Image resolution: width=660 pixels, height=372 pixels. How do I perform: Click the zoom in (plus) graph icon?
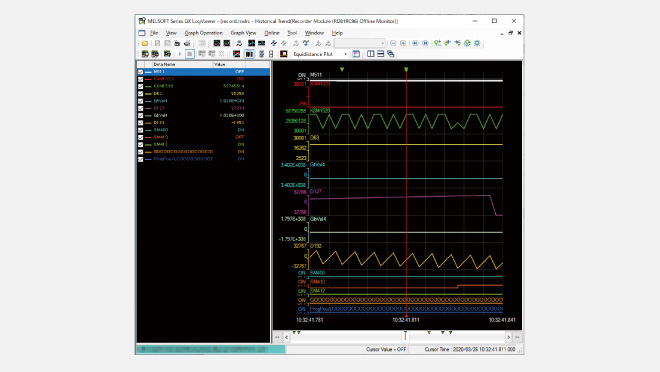403,43
